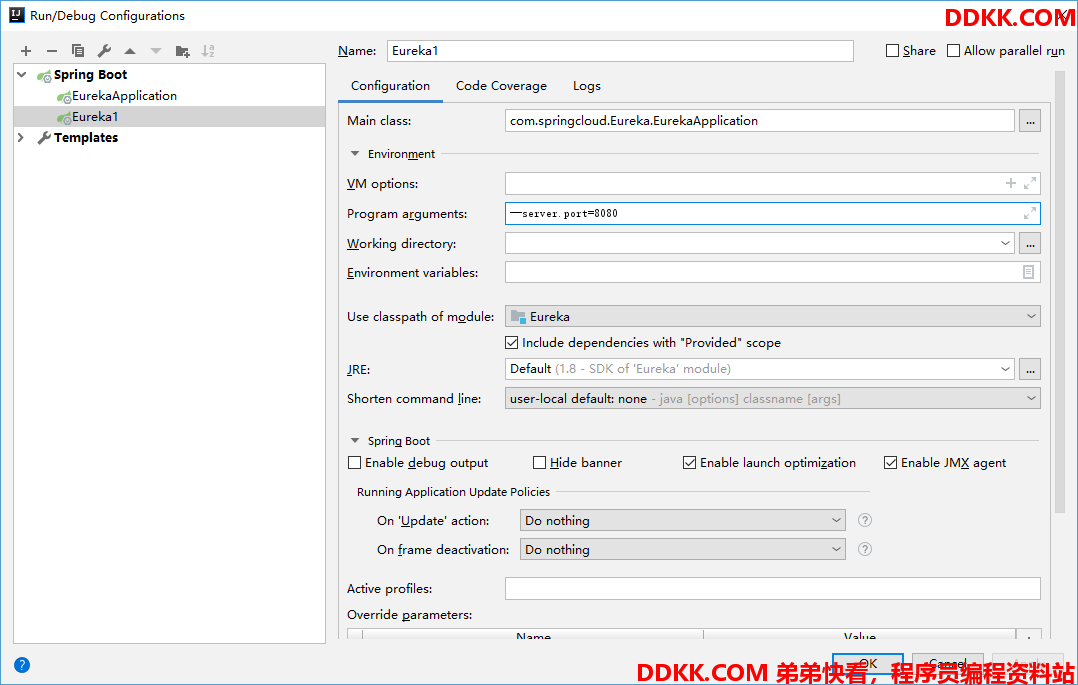
Task: Move configuration up with arrow icon
Action: tap(130, 51)
